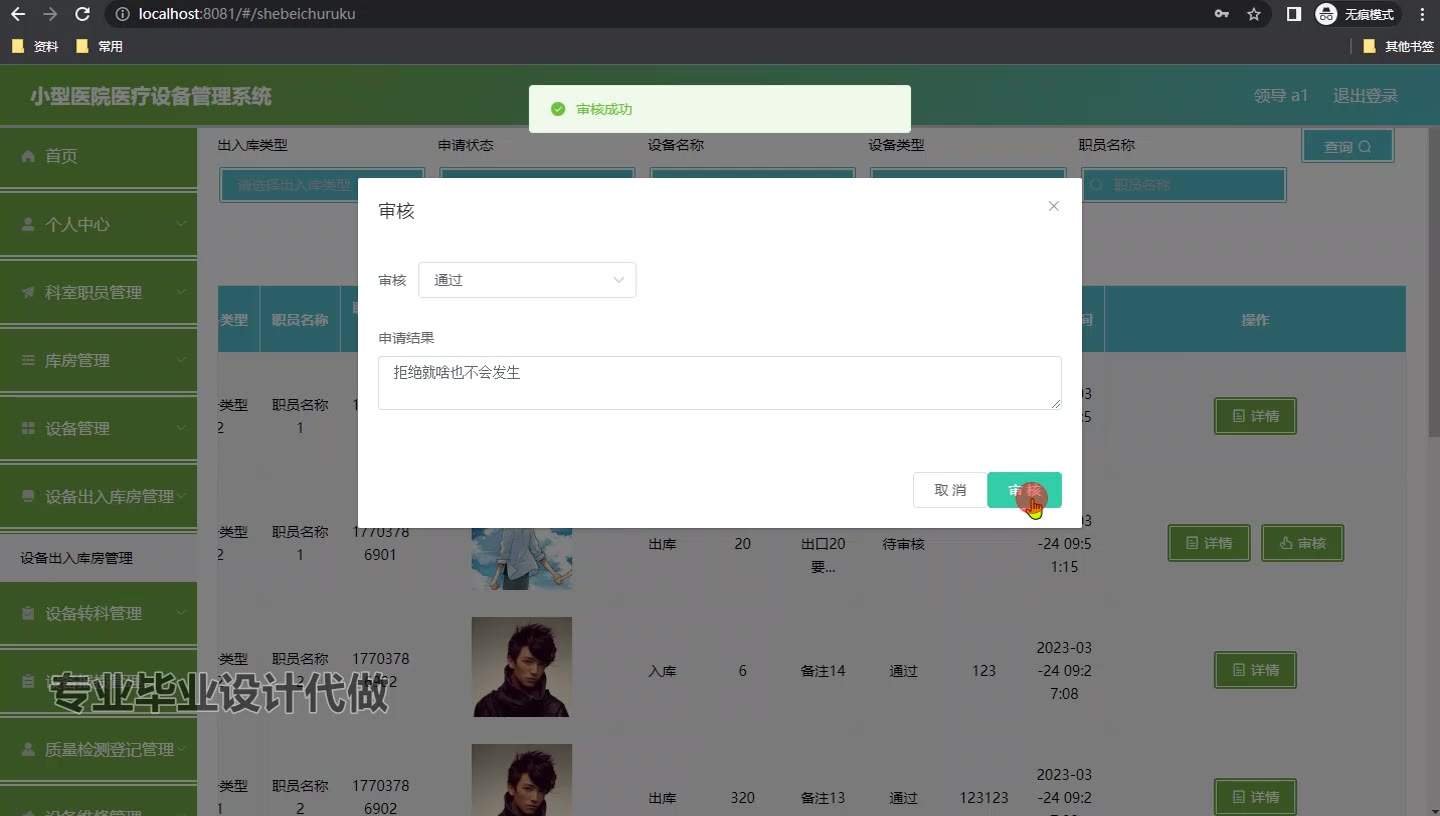Click 退出登录 to log out
The image size is (1440, 816).
pyautogui.click(x=1365, y=96)
